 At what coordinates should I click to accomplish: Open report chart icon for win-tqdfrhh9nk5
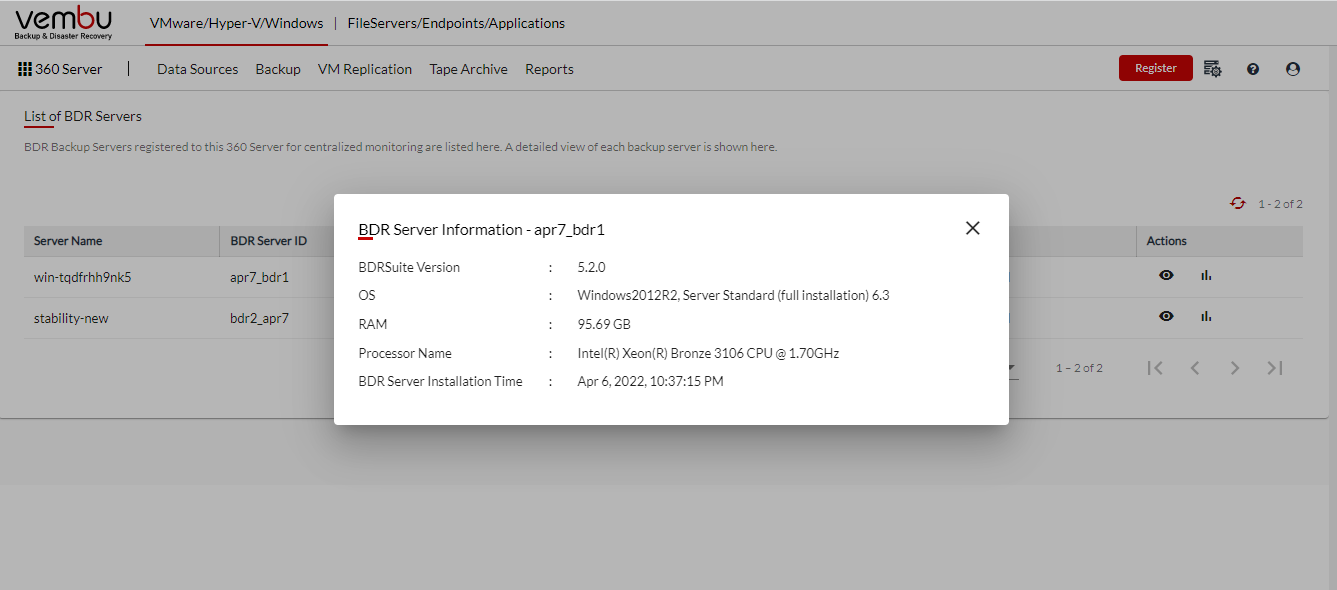(1206, 276)
